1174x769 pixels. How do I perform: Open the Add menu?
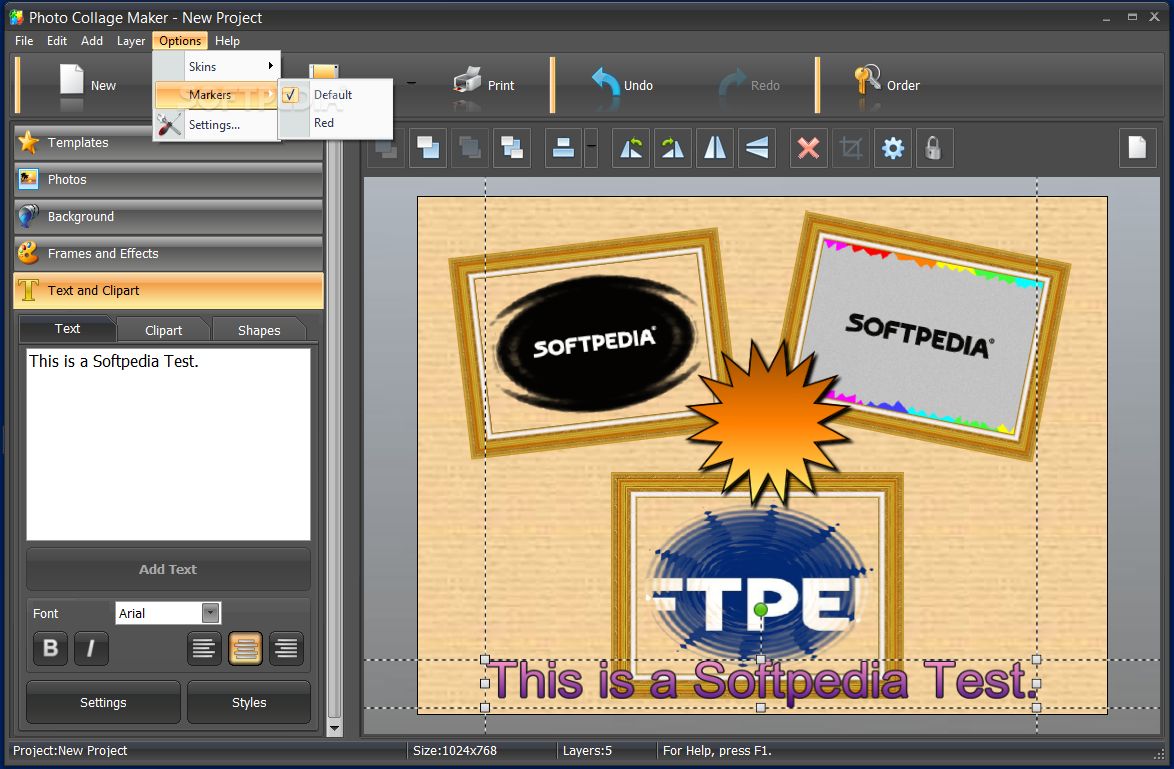(x=92, y=40)
